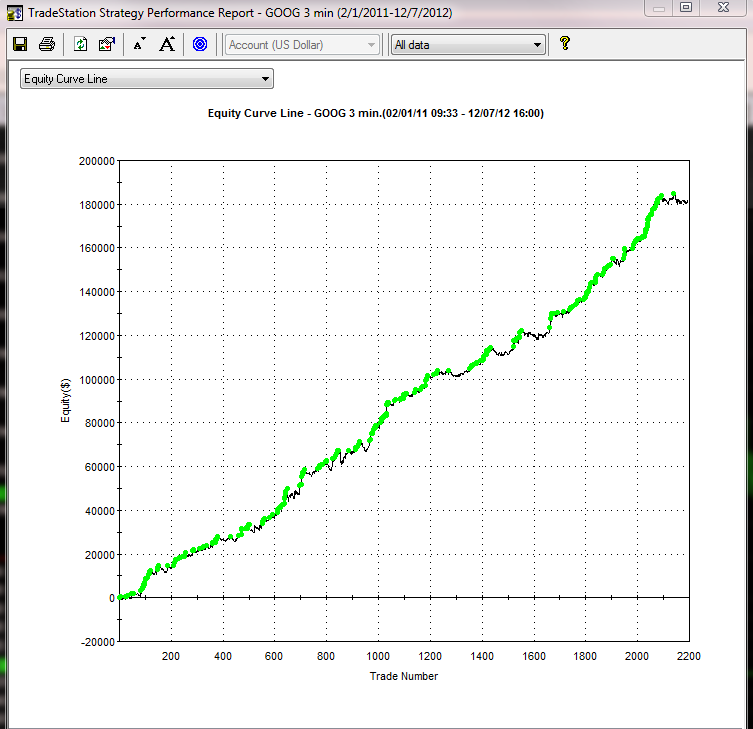Open the Equity Curve Line graph selector
753x729 pixels.
pos(146,79)
